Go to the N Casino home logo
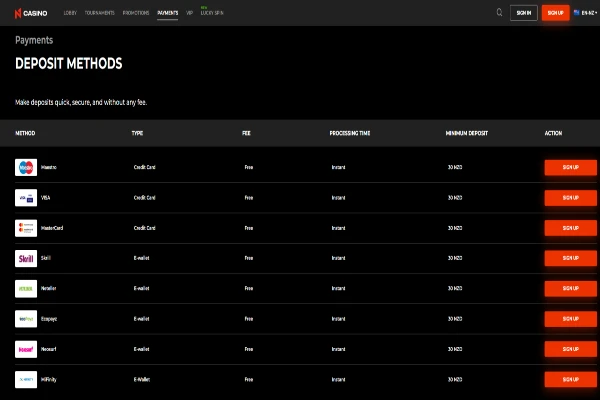 pyautogui.click(x=31, y=13)
